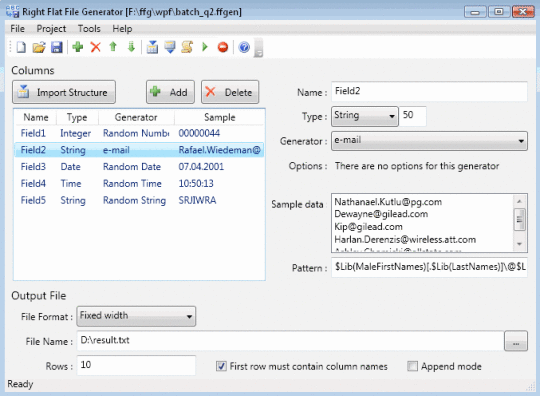540x396 pixels.
Task: Click the Sample data list scrollbar down arrow
Action: point(519,244)
